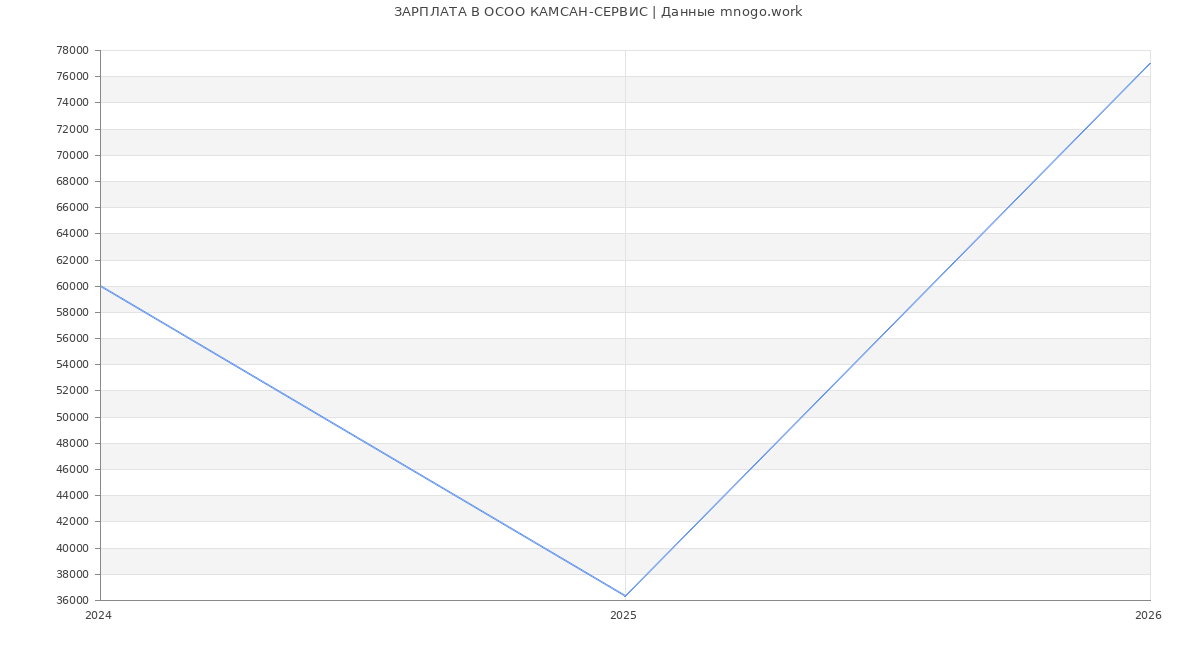This screenshot has width=1200, height=650.
Task: Click the 2024 x-axis label
Action: point(98,615)
